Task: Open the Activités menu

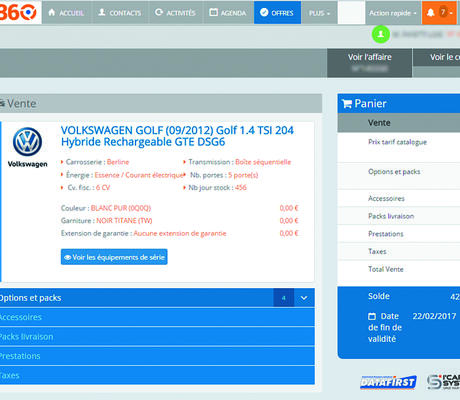Action: (x=175, y=13)
